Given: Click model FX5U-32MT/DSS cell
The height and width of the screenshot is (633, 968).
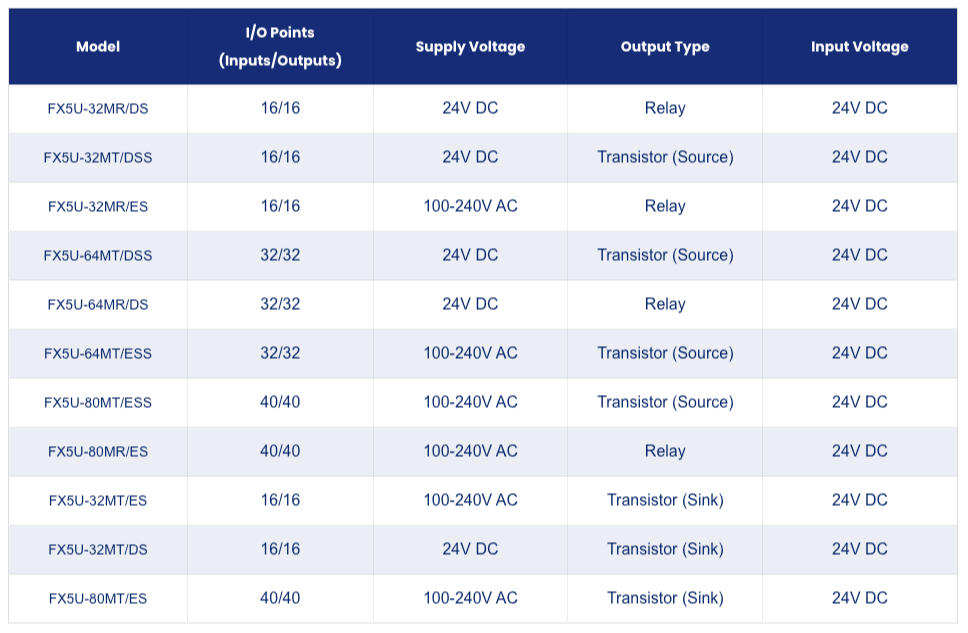Looking at the screenshot, I should pyautogui.click(x=98, y=157).
